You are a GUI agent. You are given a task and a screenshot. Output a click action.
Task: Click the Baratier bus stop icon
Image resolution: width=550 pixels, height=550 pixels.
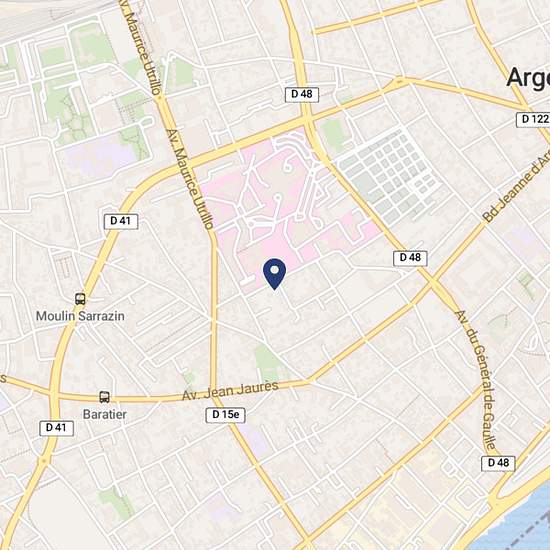click(104, 397)
